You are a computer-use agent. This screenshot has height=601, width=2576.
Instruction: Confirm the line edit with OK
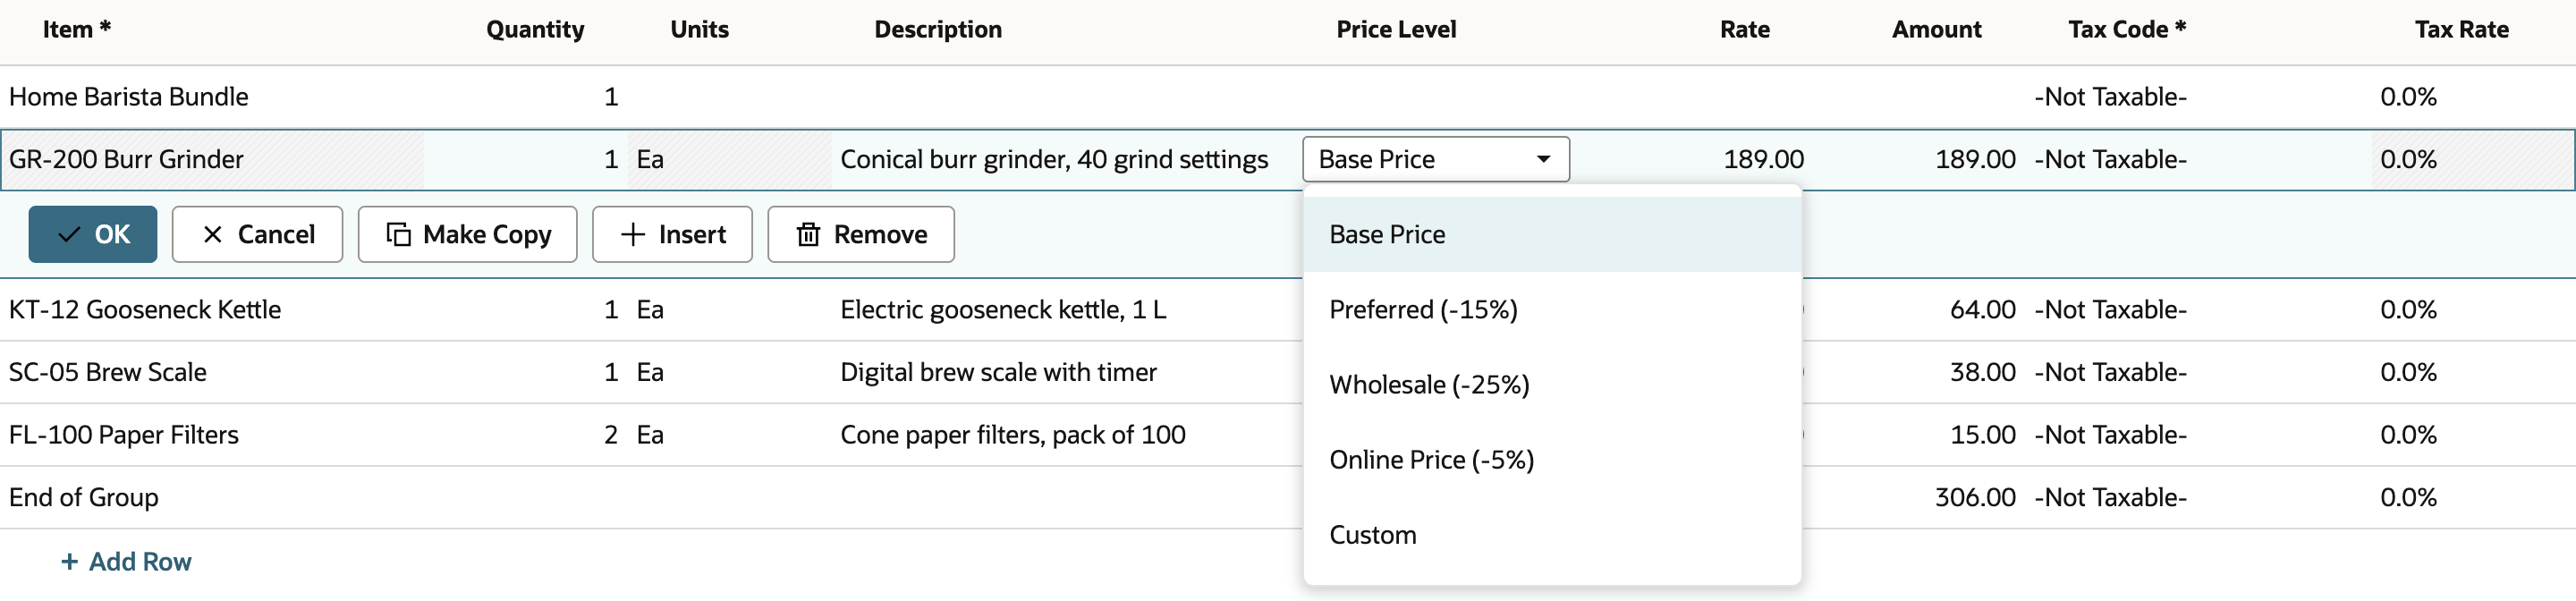point(92,234)
